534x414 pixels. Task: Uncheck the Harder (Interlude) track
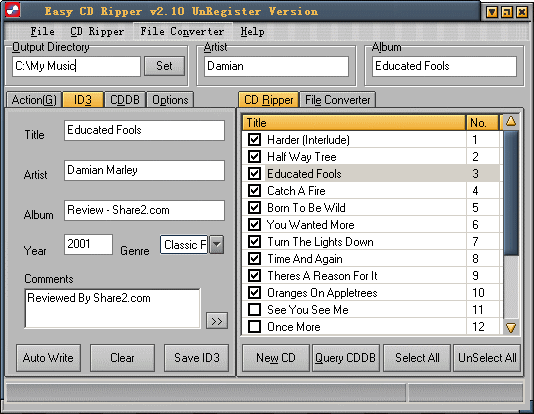(x=254, y=140)
